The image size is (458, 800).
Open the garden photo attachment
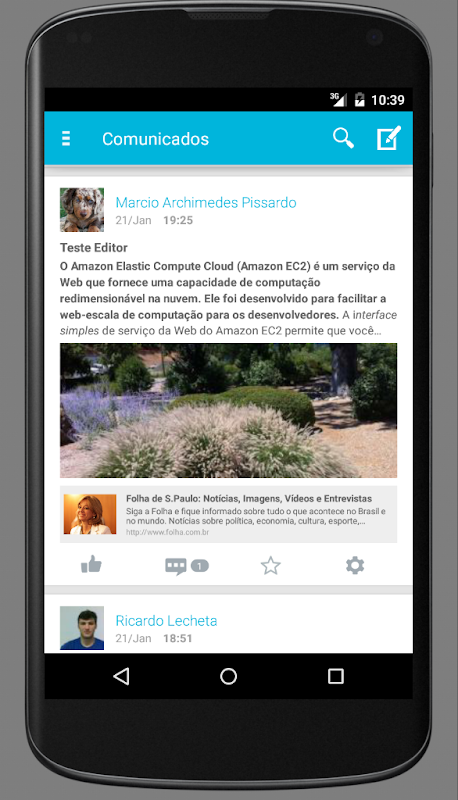pyautogui.click(x=228, y=410)
